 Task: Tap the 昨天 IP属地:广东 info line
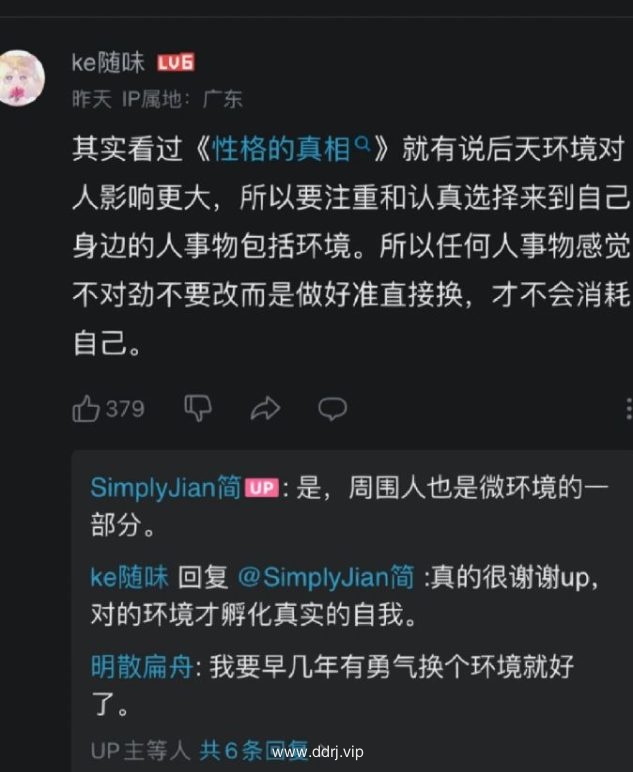157,99
